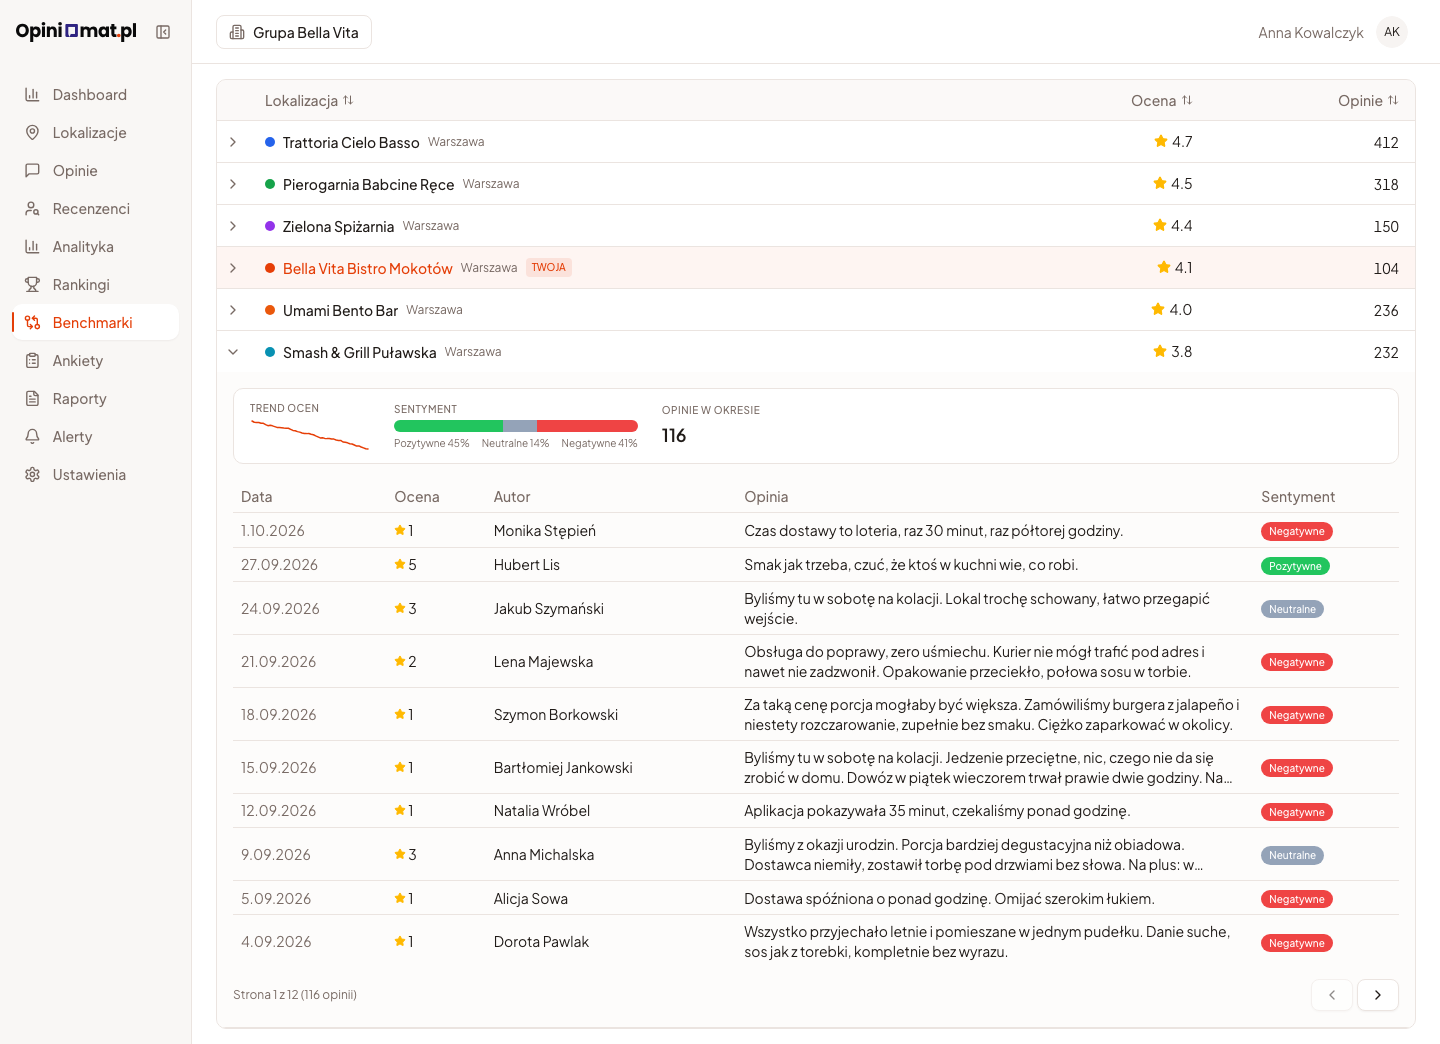Go to next page of reviews
The width and height of the screenshot is (1440, 1044).
(1378, 995)
